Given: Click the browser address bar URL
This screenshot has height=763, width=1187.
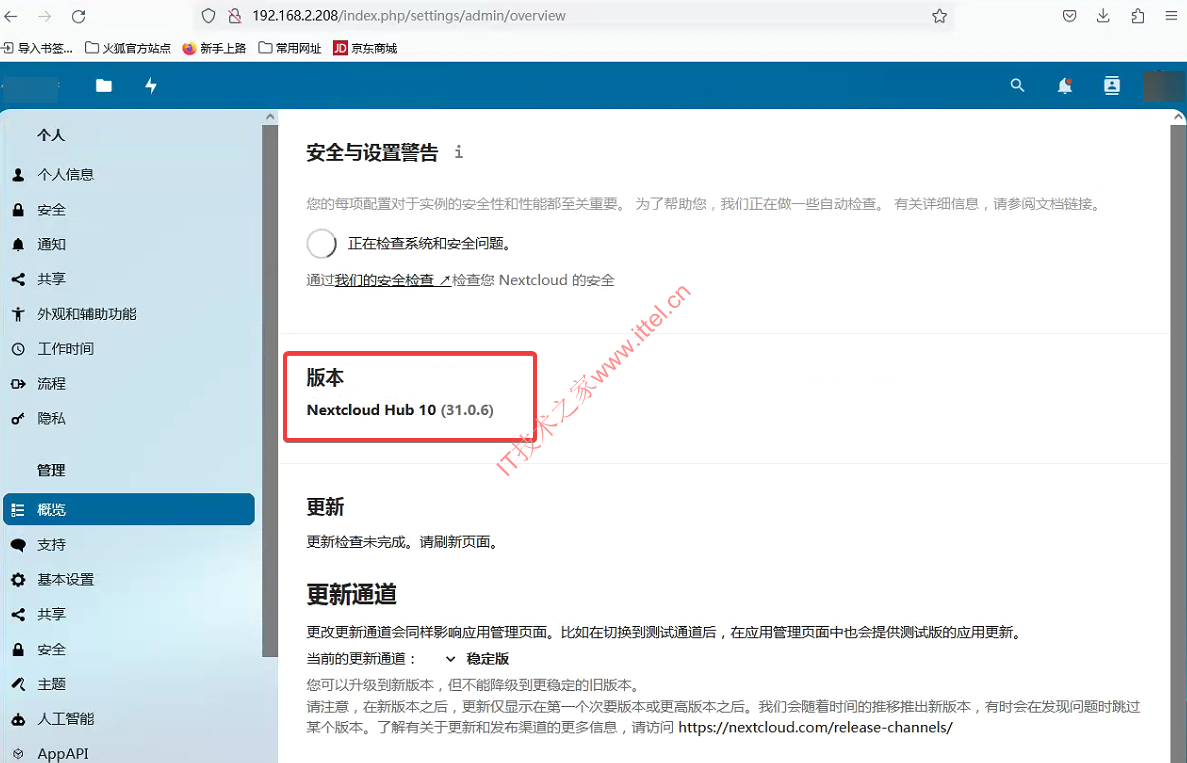Looking at the screenshot, I should pos(409,16).
